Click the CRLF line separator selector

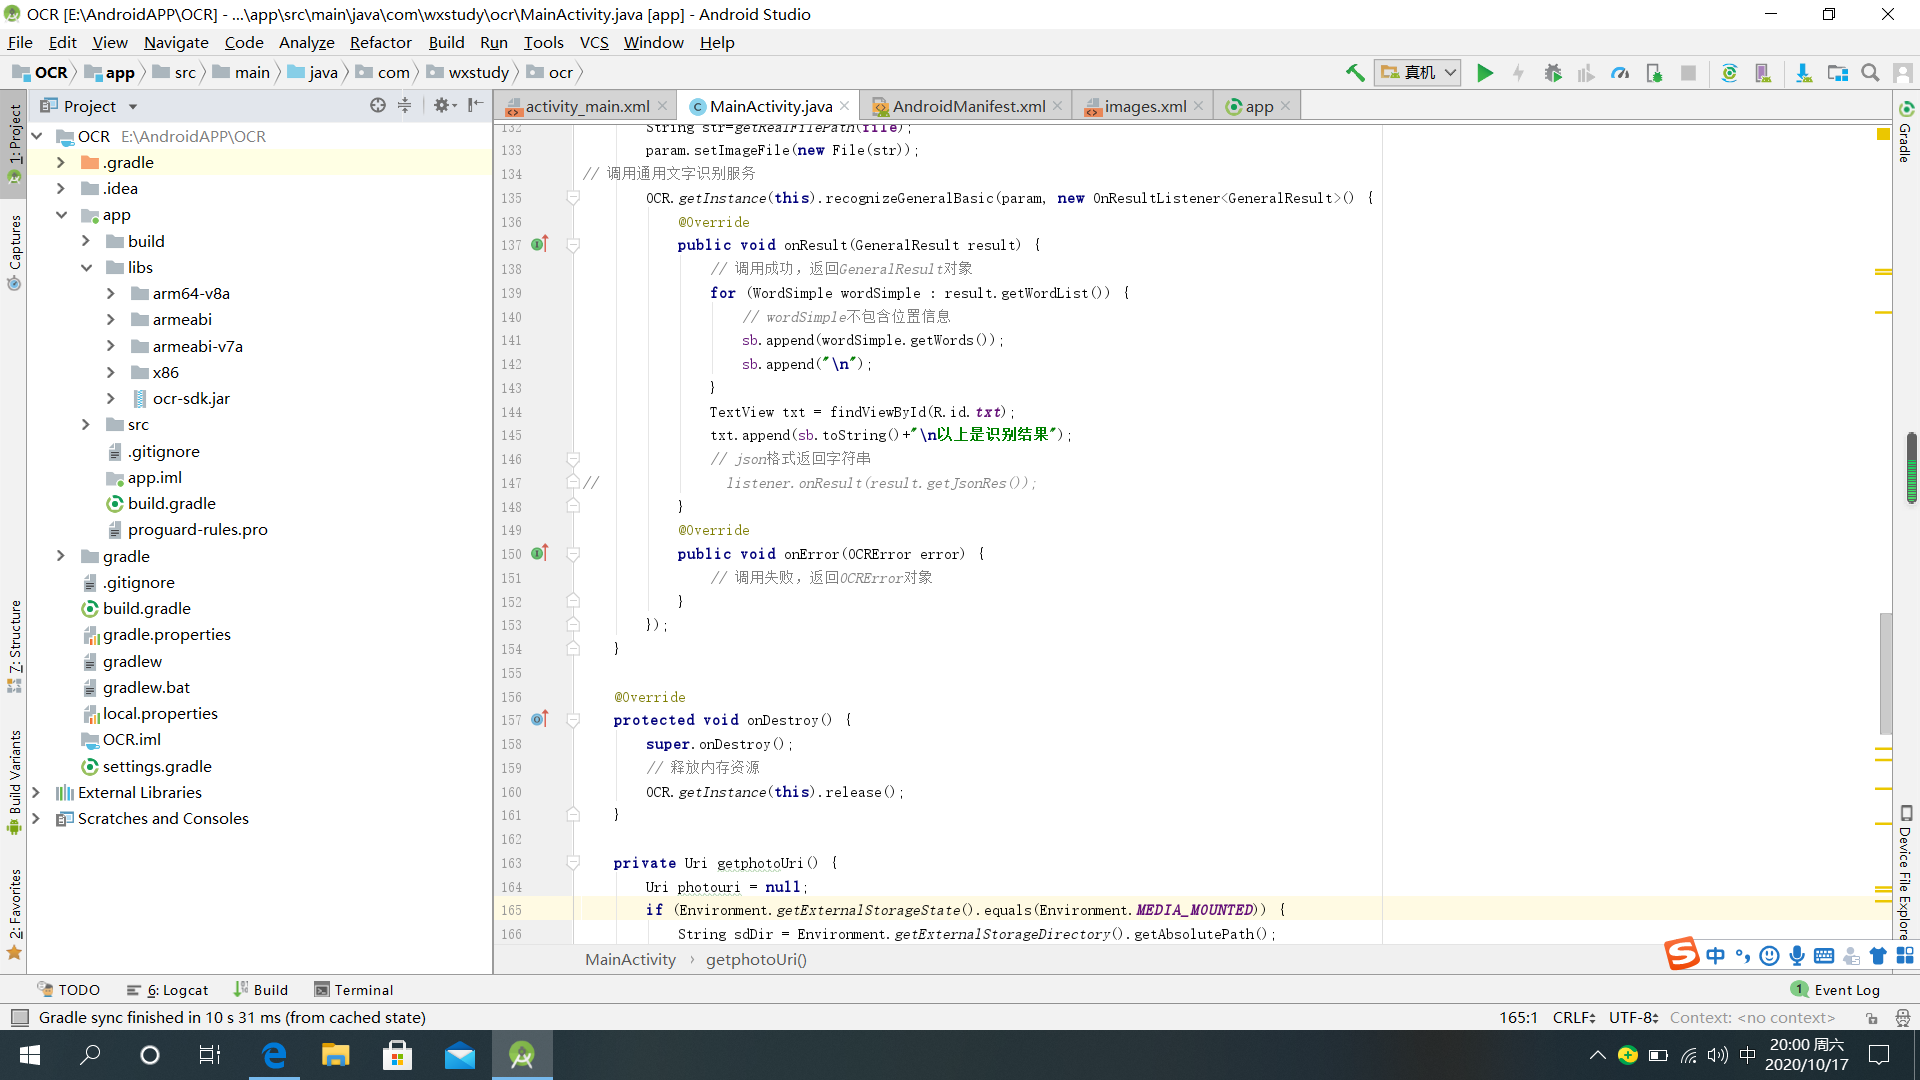click(1574, 1018)
